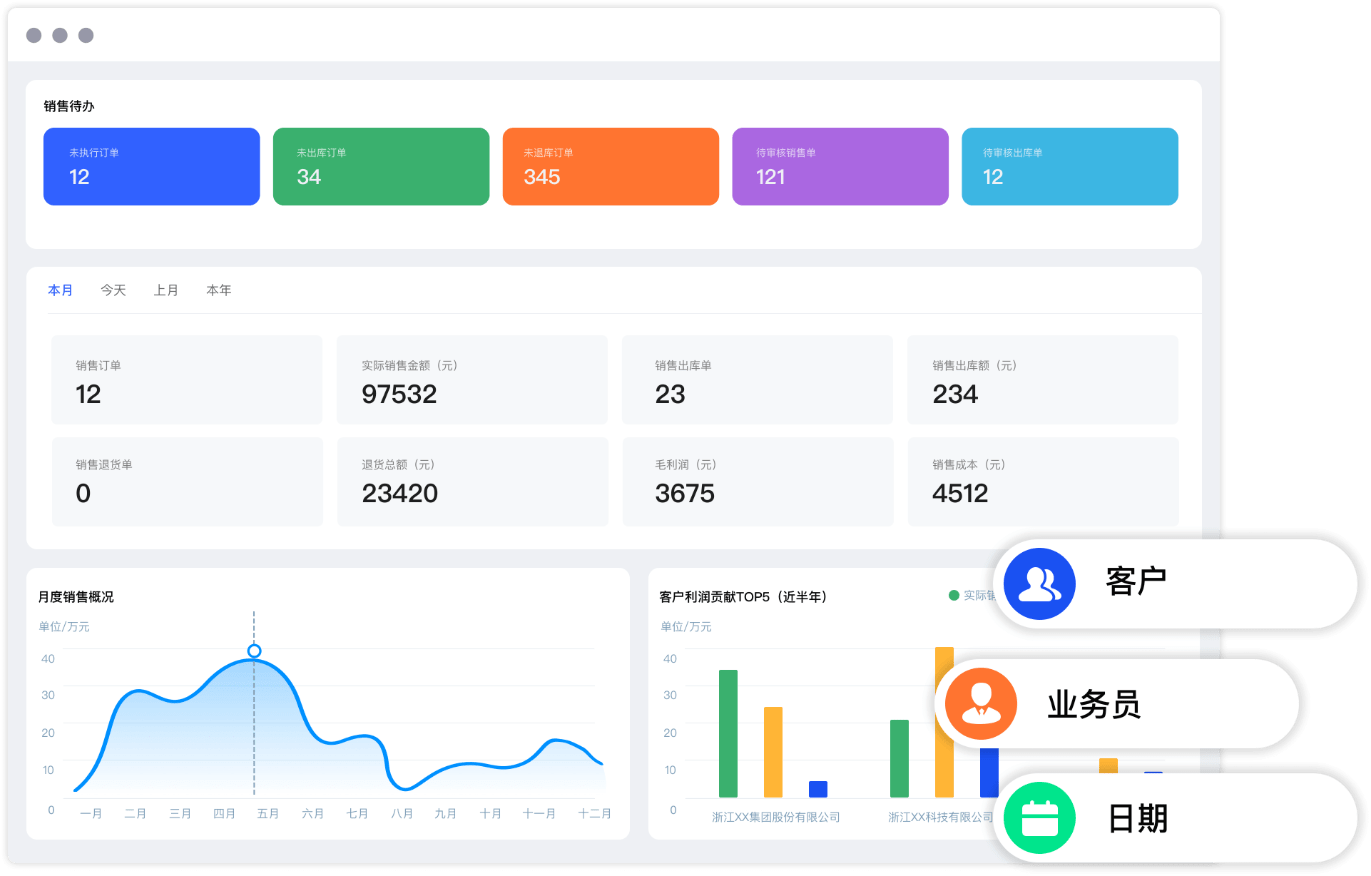Click the 销售成本 stat tile
This screenshot has height=876, width=1371.
(x=1042, y=481)
